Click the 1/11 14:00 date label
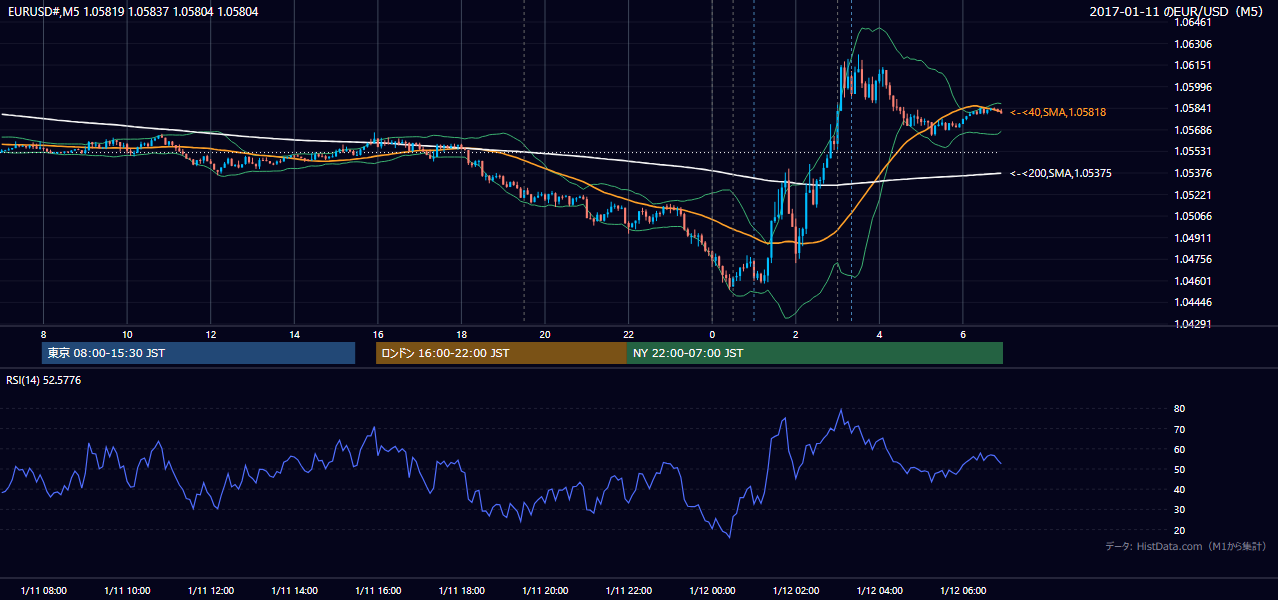 tap(294, 590)
